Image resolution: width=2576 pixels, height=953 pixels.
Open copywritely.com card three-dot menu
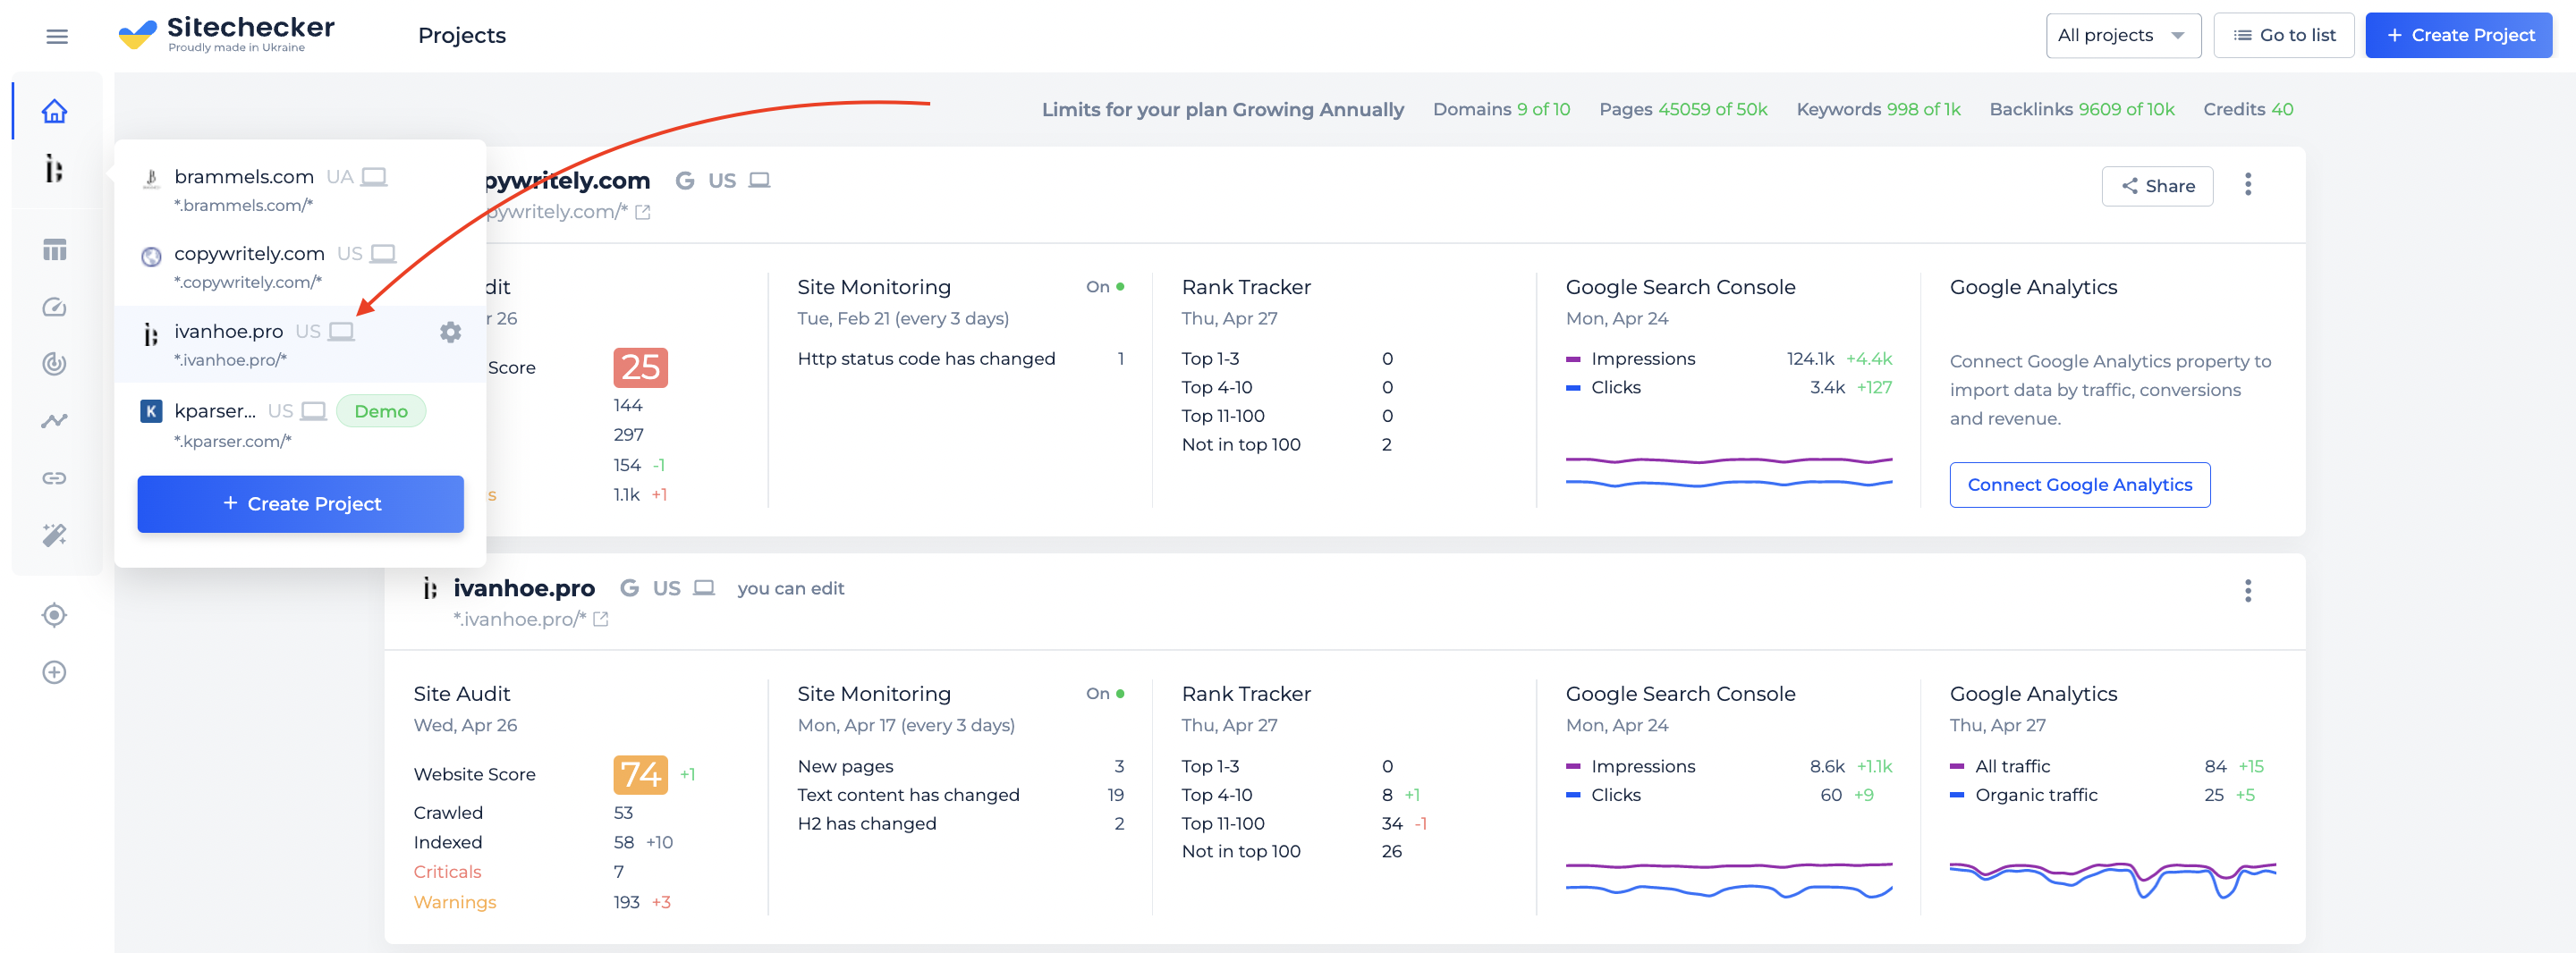[x=2247, y=185]
